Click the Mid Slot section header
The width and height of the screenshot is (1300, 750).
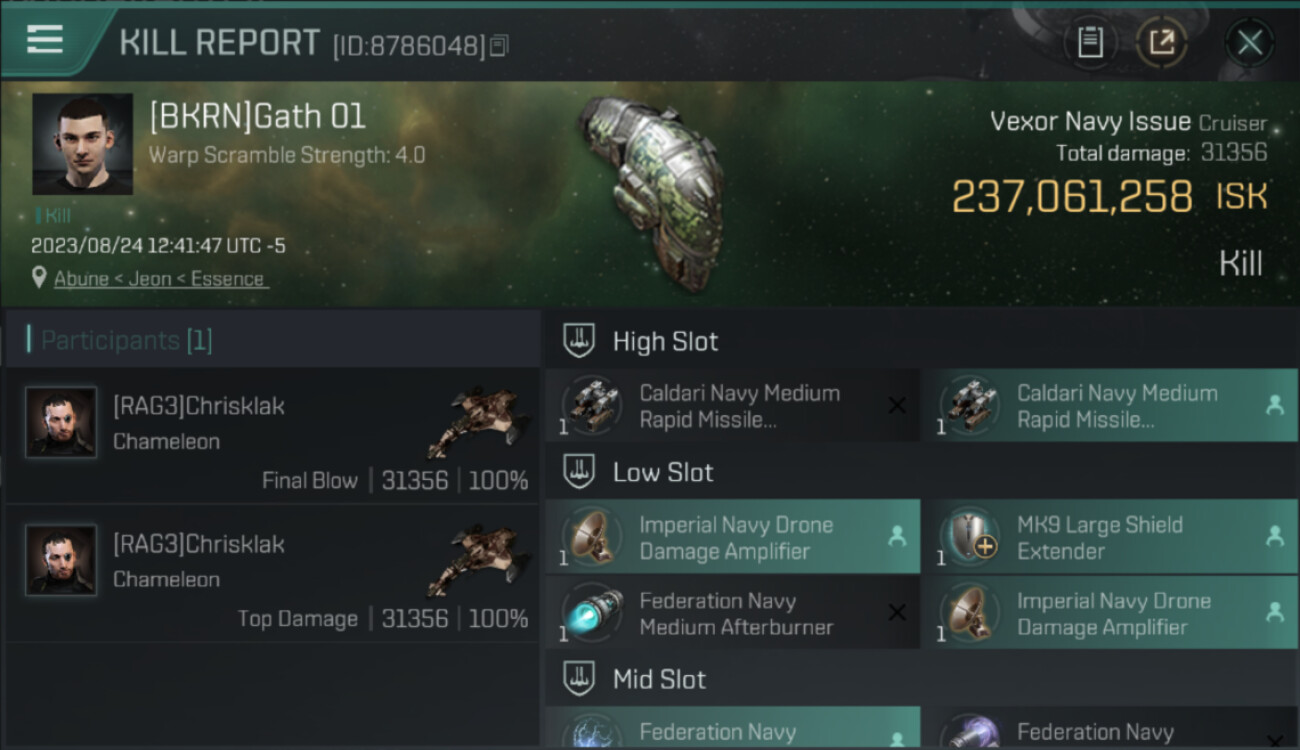(659, 680)
